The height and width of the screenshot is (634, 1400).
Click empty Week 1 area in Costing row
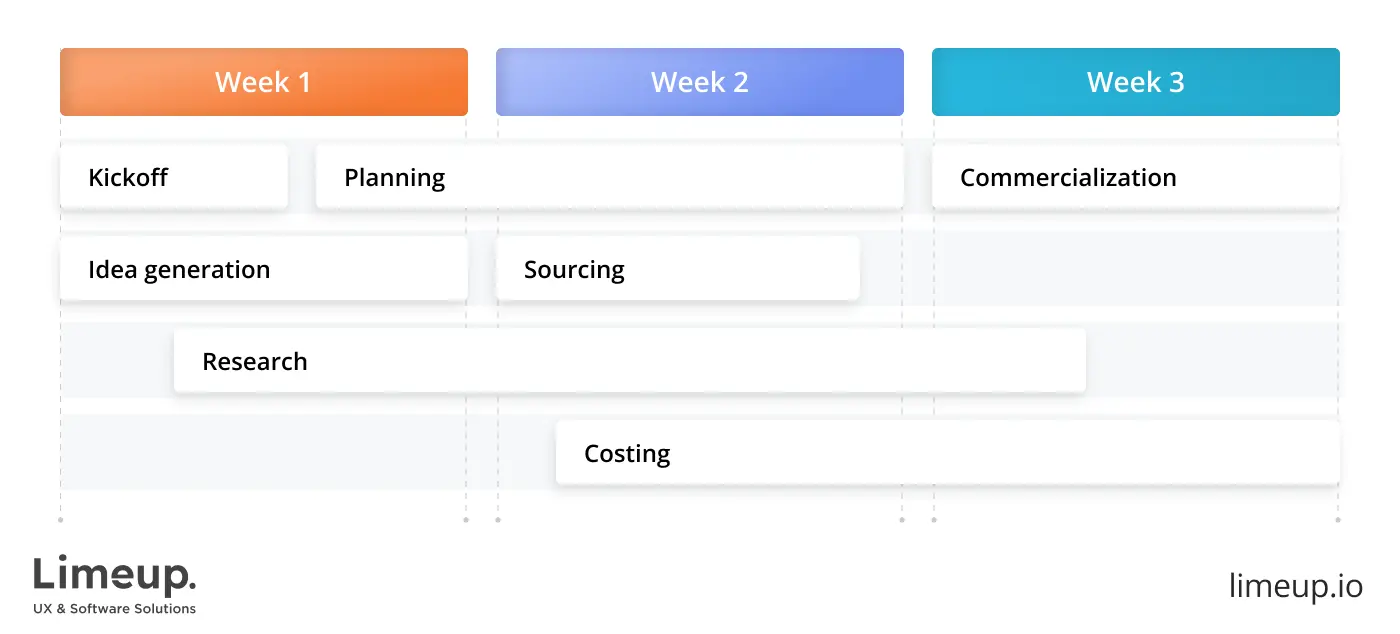click(264, 453)
